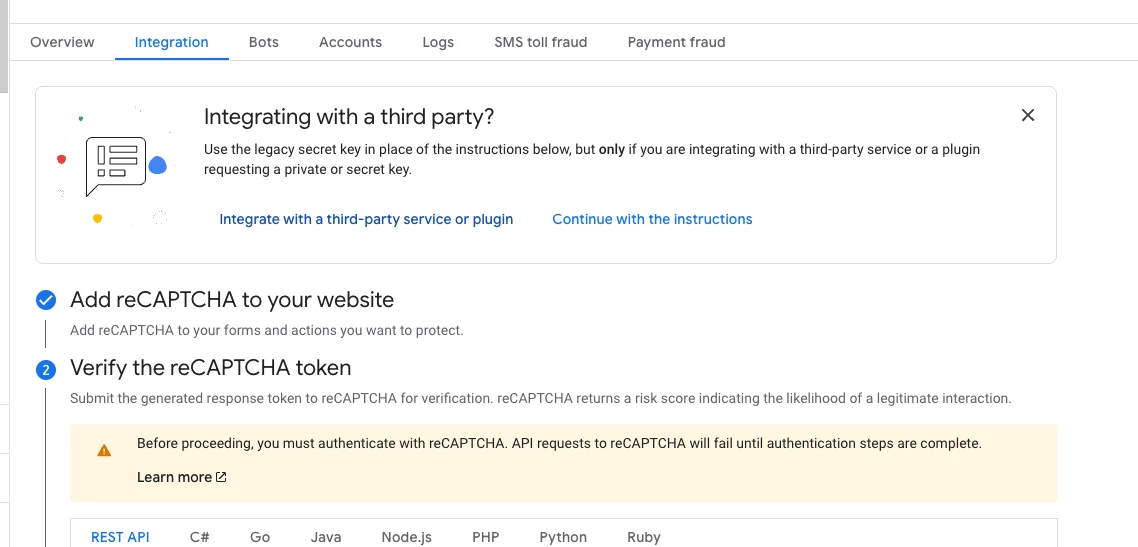Select the Node.js code tab
1138x547 pixels.
tap(406, 537)
